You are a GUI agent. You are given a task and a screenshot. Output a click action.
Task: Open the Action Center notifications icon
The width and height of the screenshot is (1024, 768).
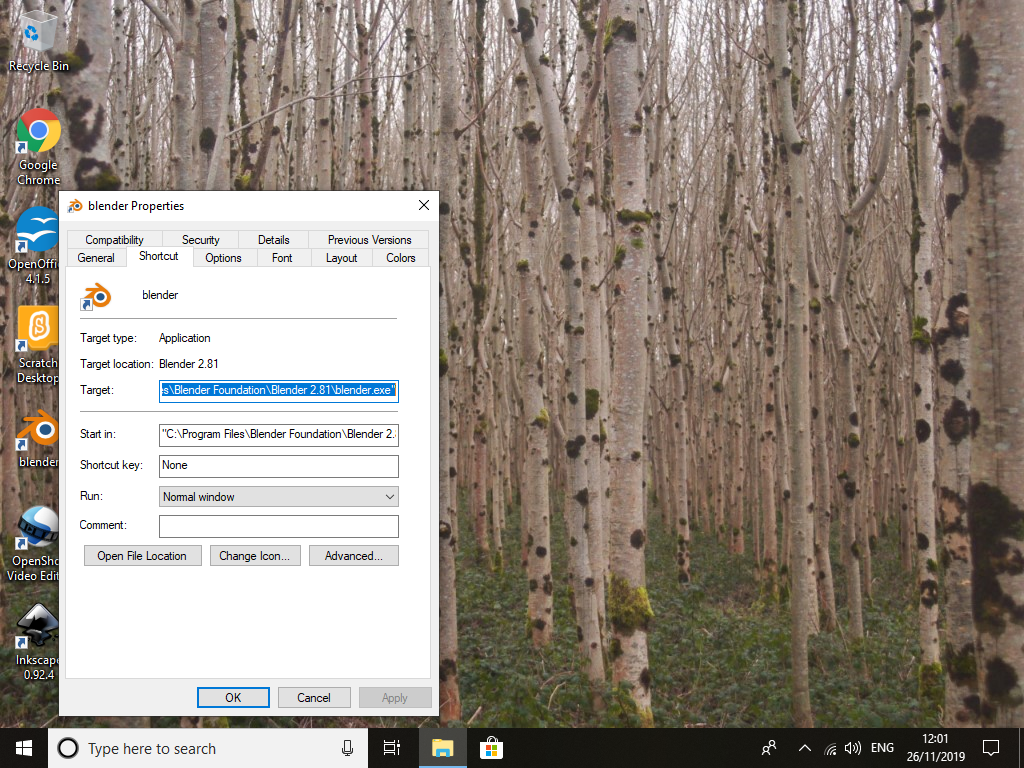click(991, 748)
